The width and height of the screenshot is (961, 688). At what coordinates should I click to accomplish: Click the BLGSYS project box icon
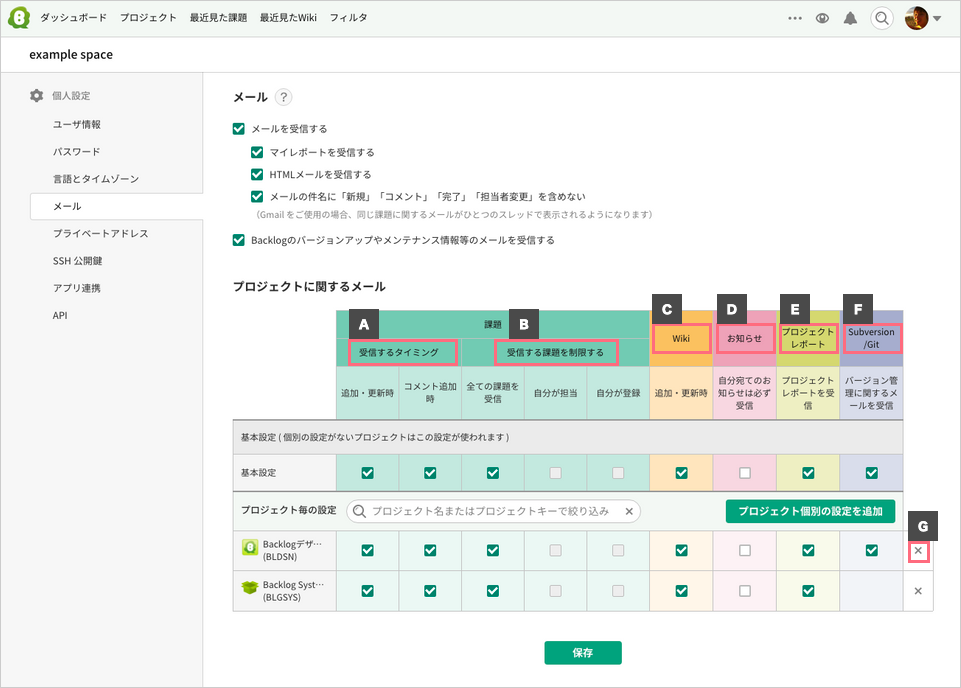[x=250, y=588]
